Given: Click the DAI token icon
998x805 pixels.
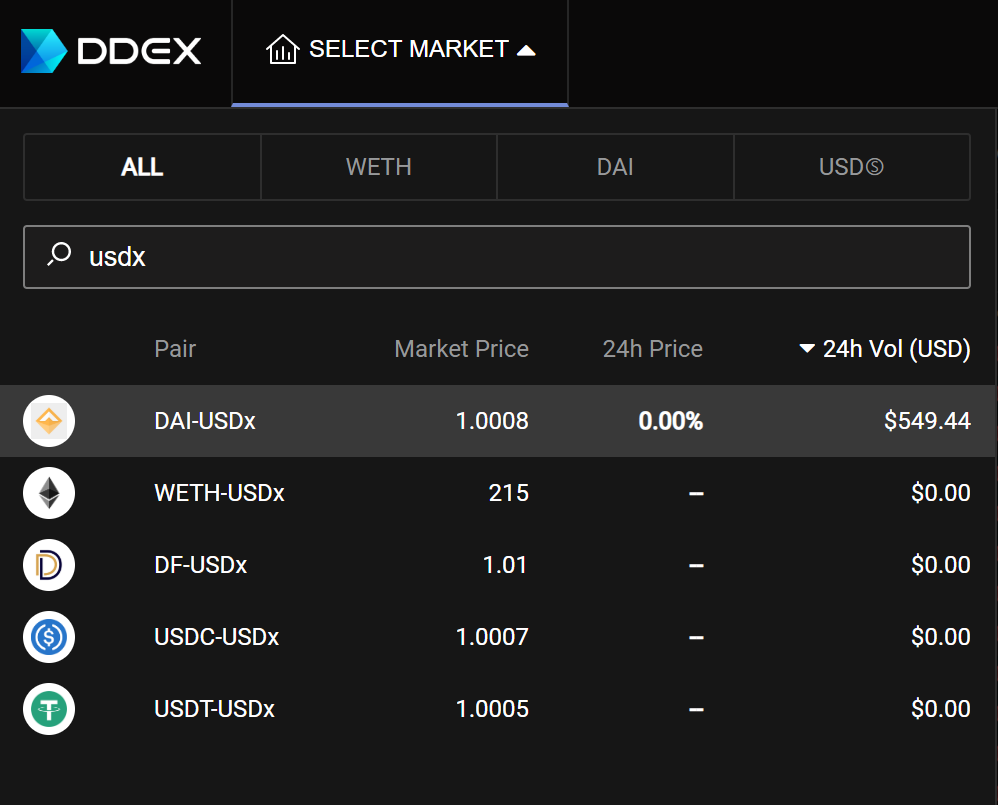Looking at the screenshot, I should (49, 421).
